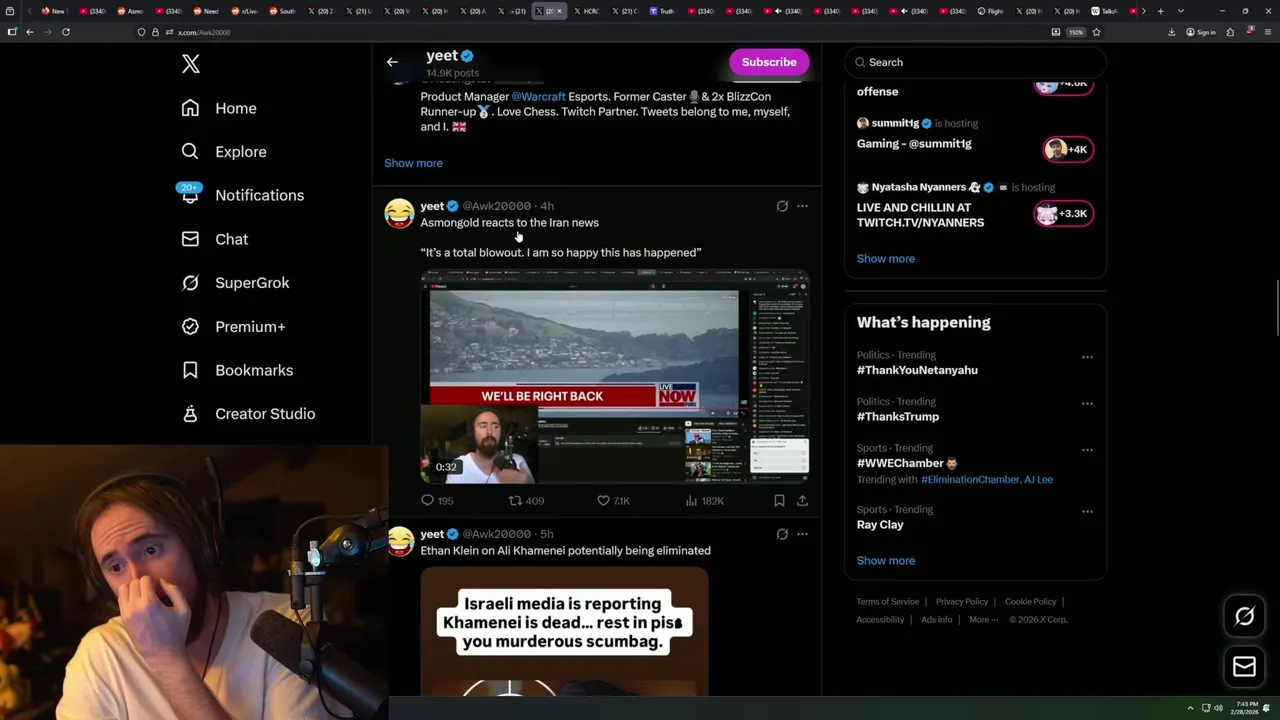Viewport: 1280px width, 720px height.
Task: Open Accessibility footer link
Action: click(880, 620)
